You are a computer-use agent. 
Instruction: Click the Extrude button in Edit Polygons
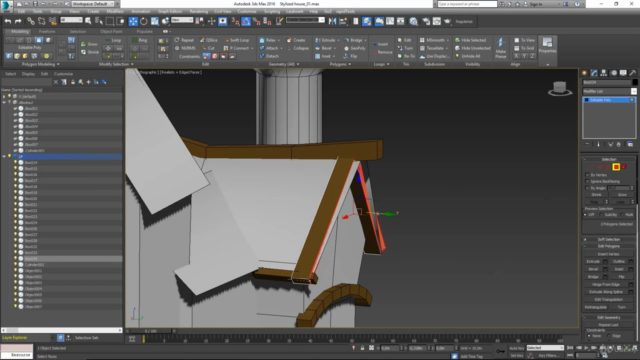[593, 262]
